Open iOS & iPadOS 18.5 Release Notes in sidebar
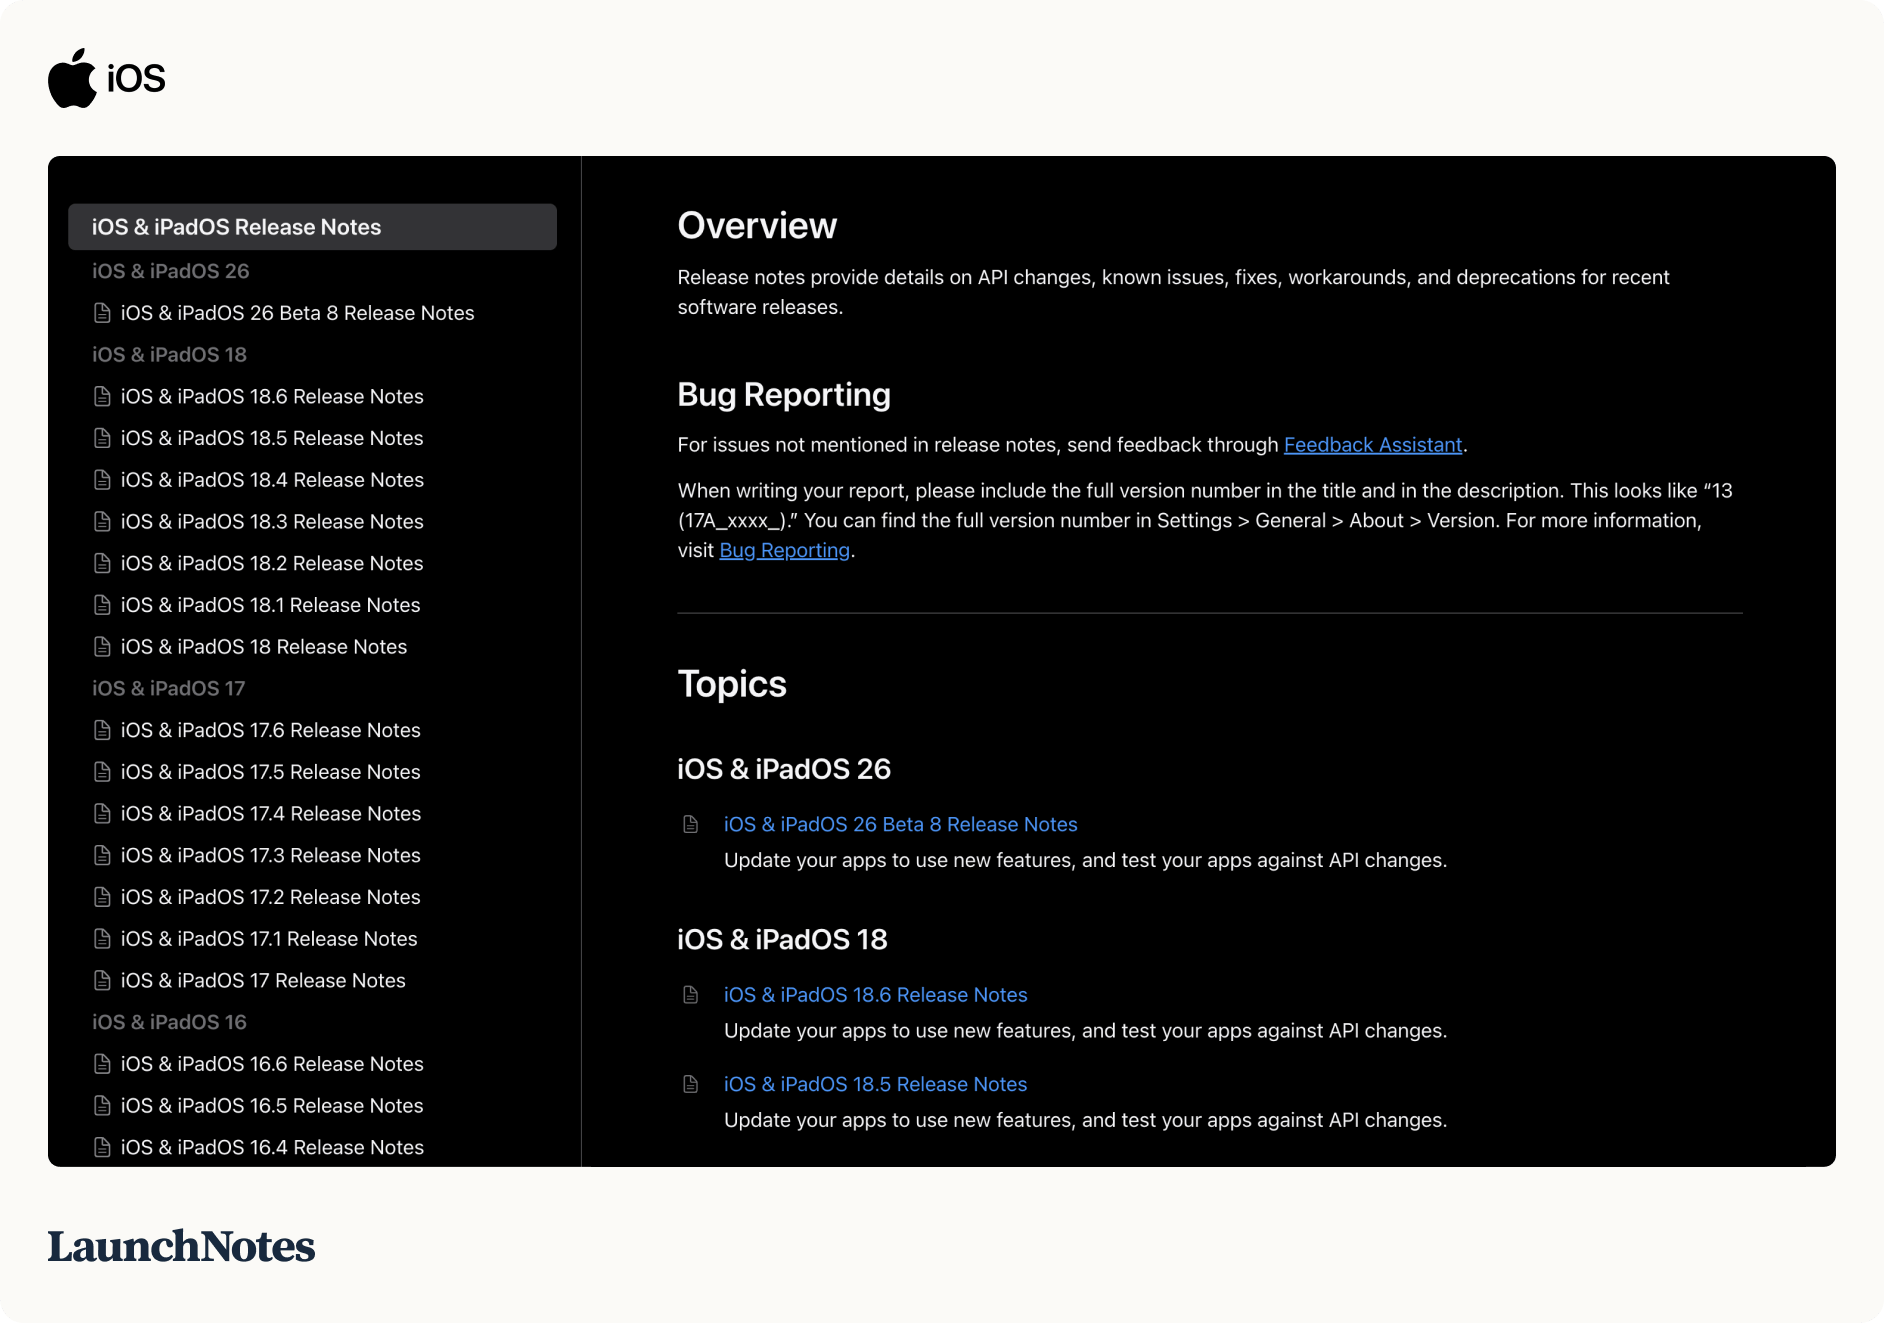This screenshot has width=1884, height=1323. [272, 438]
